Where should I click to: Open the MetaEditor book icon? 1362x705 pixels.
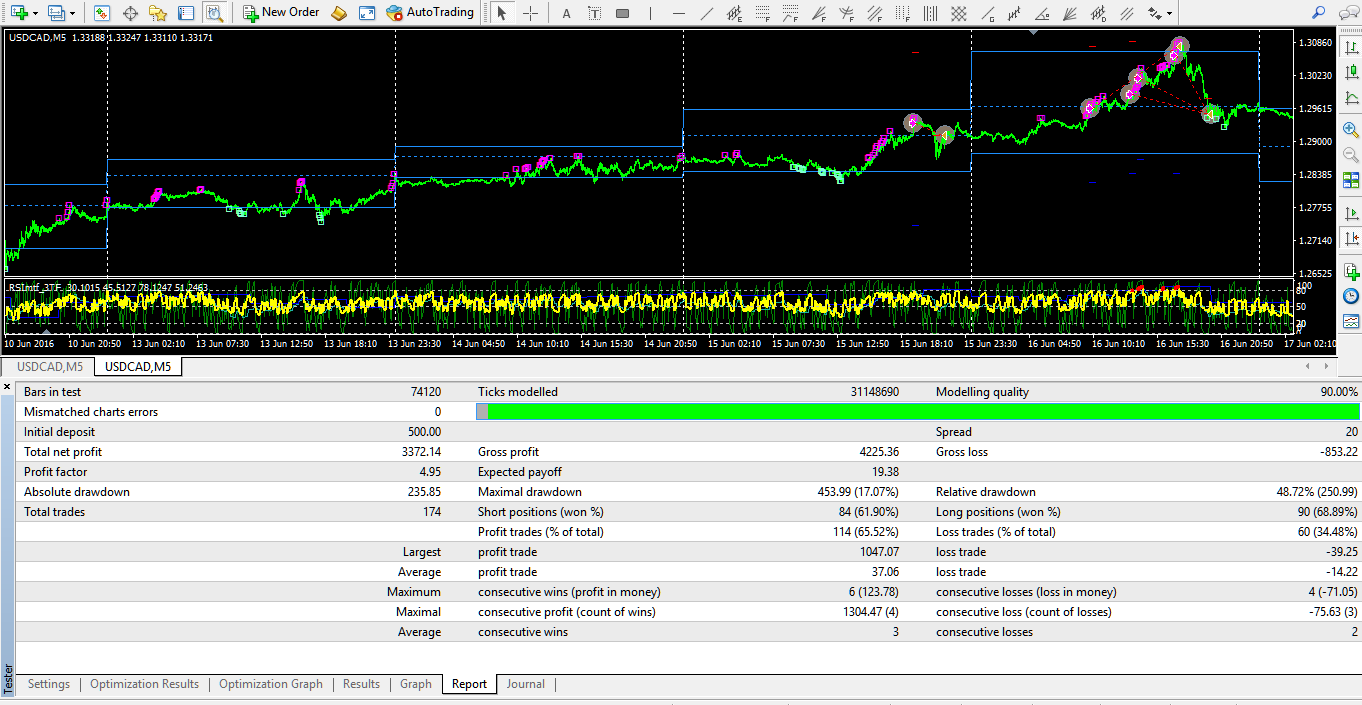click(x=339, y=13)
